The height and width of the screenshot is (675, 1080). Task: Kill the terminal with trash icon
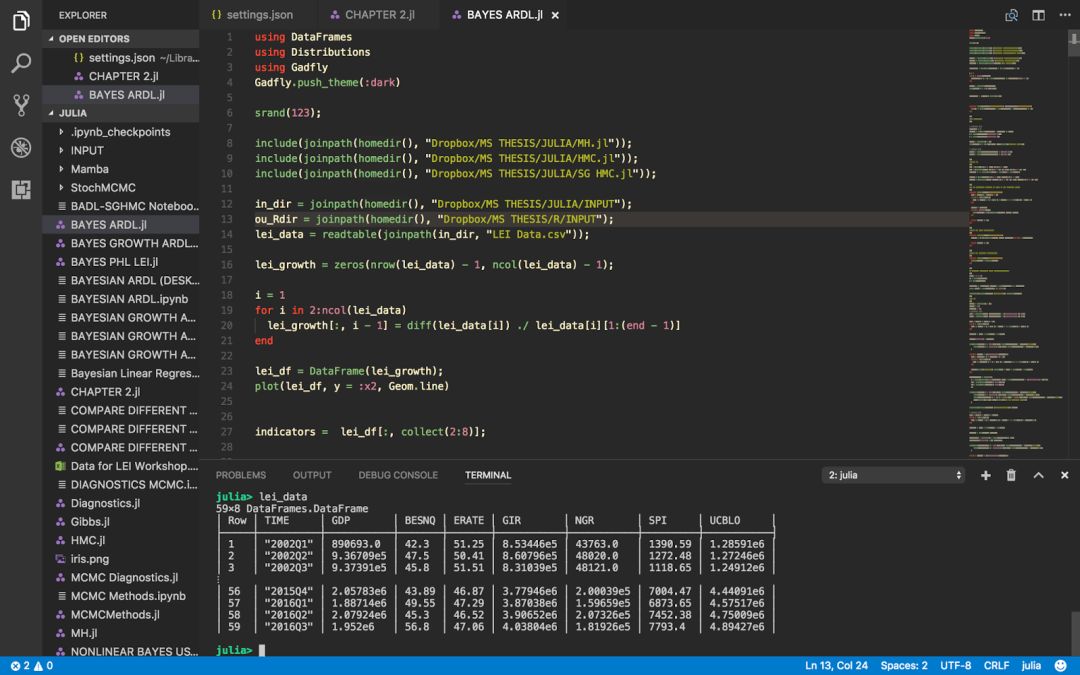[1011, 475]
